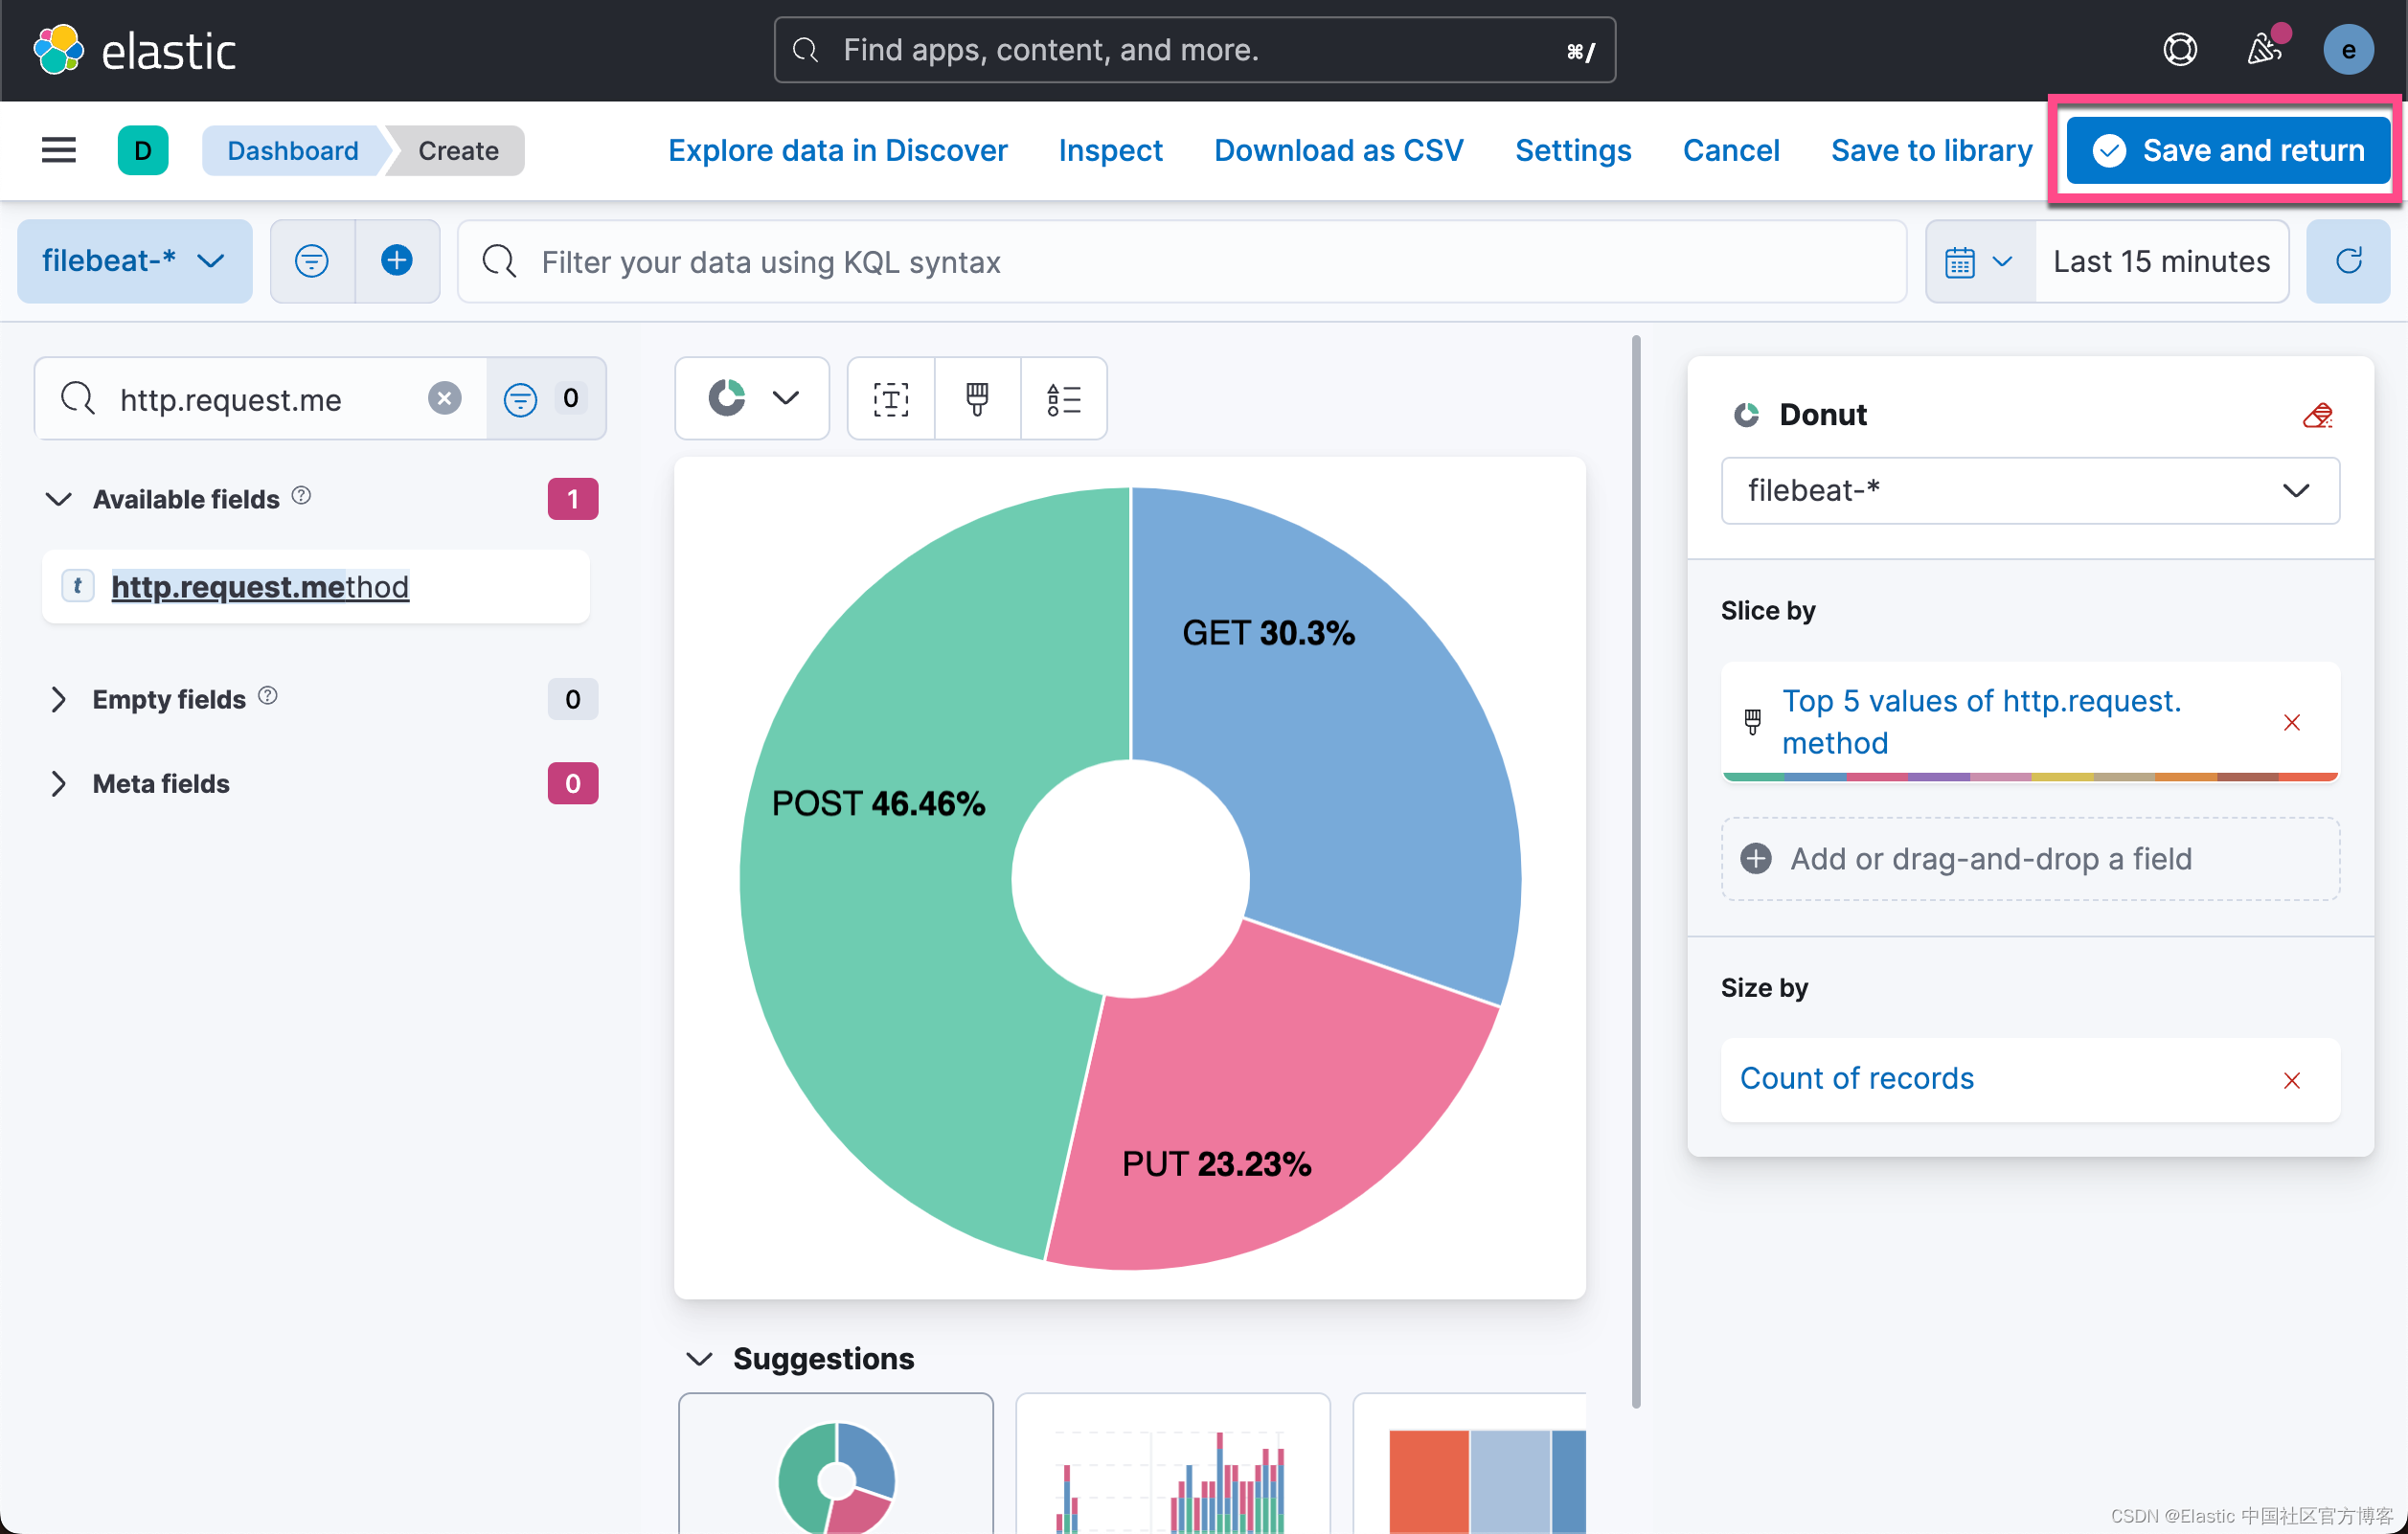The width and height of the screenshot is (2408, 1534).
Task: Click the refresh query icon
Action: (2348, 261)
